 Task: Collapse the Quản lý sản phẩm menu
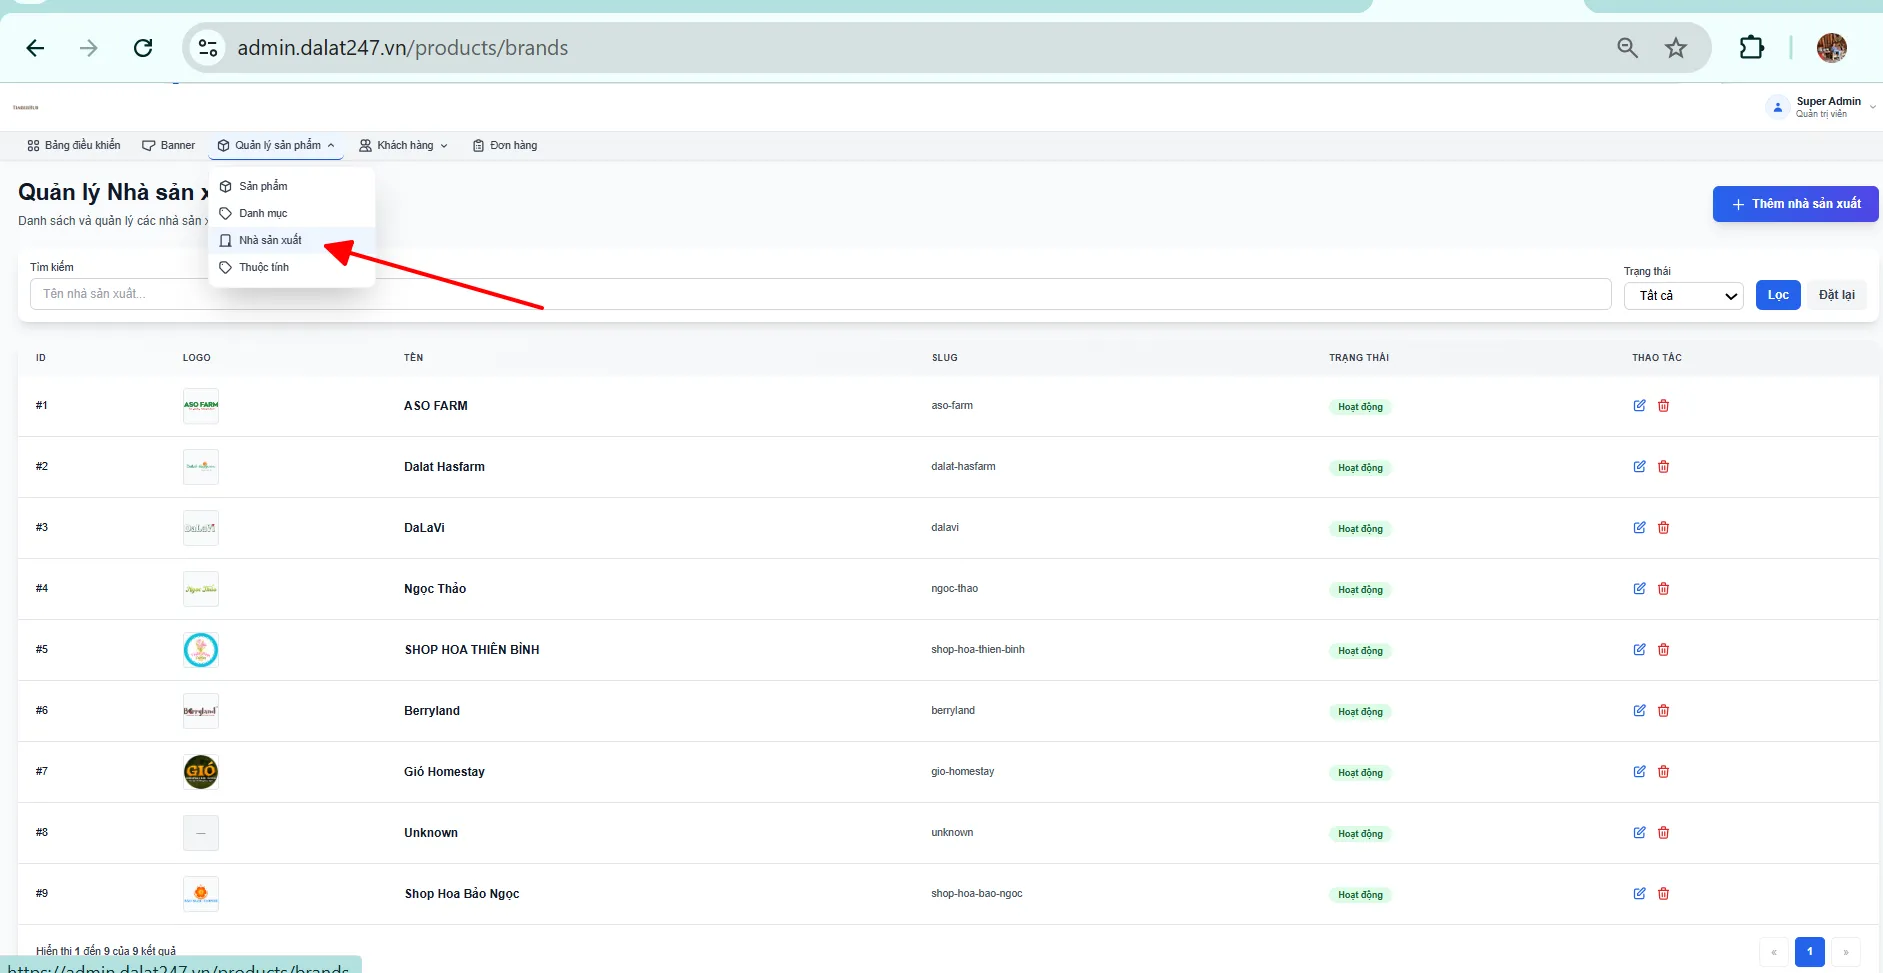point(276,145)
